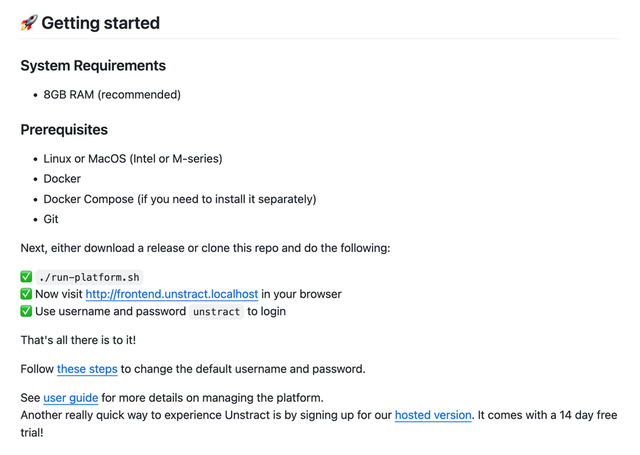
Task: Click the green checkmark before ./run-platform.sh
Action: coord(26,277)
